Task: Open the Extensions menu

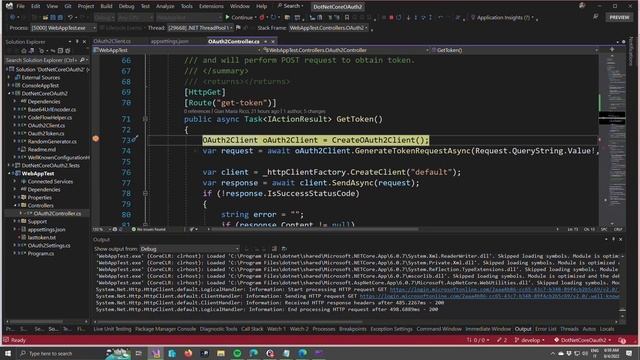Action: tap(211, 6)
